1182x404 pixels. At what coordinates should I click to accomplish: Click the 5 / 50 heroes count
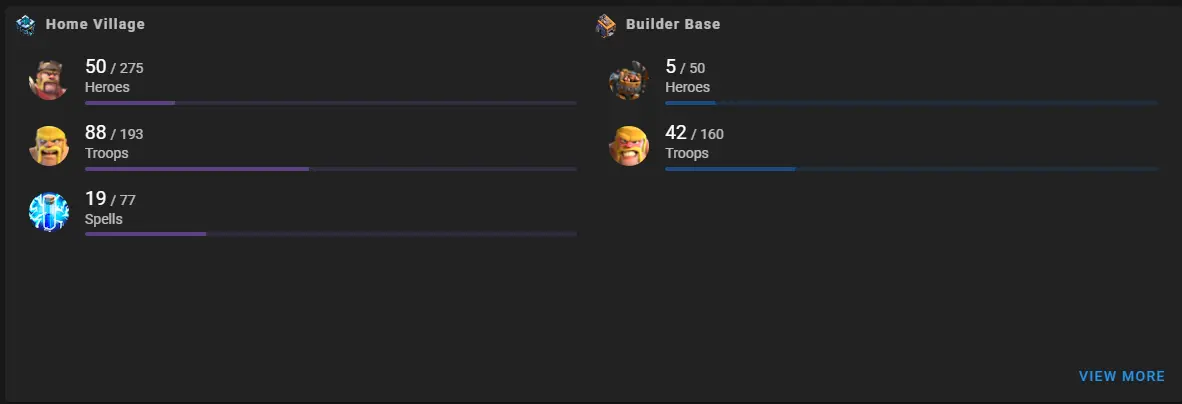tap(685, 67)
